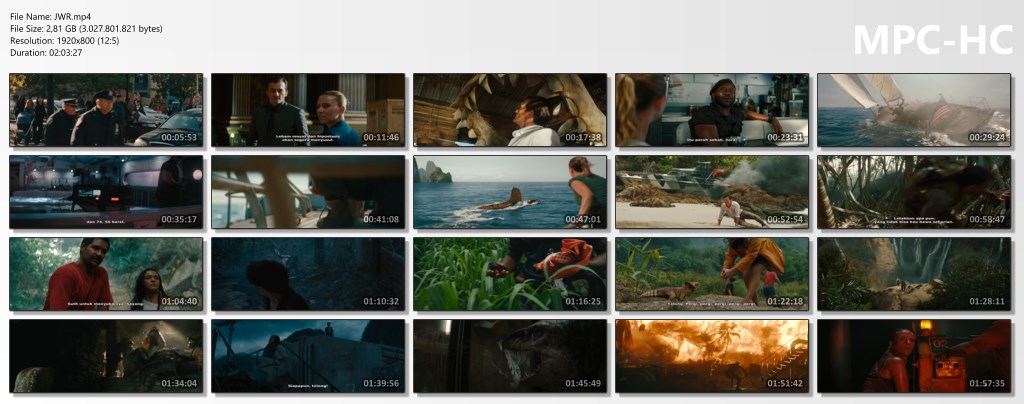Image resolution: width=1024 pixels, height=404 pixels.
Task: Select the small dinosaur thumbnail at 01:22:18
Action: [x=712, y=274]
